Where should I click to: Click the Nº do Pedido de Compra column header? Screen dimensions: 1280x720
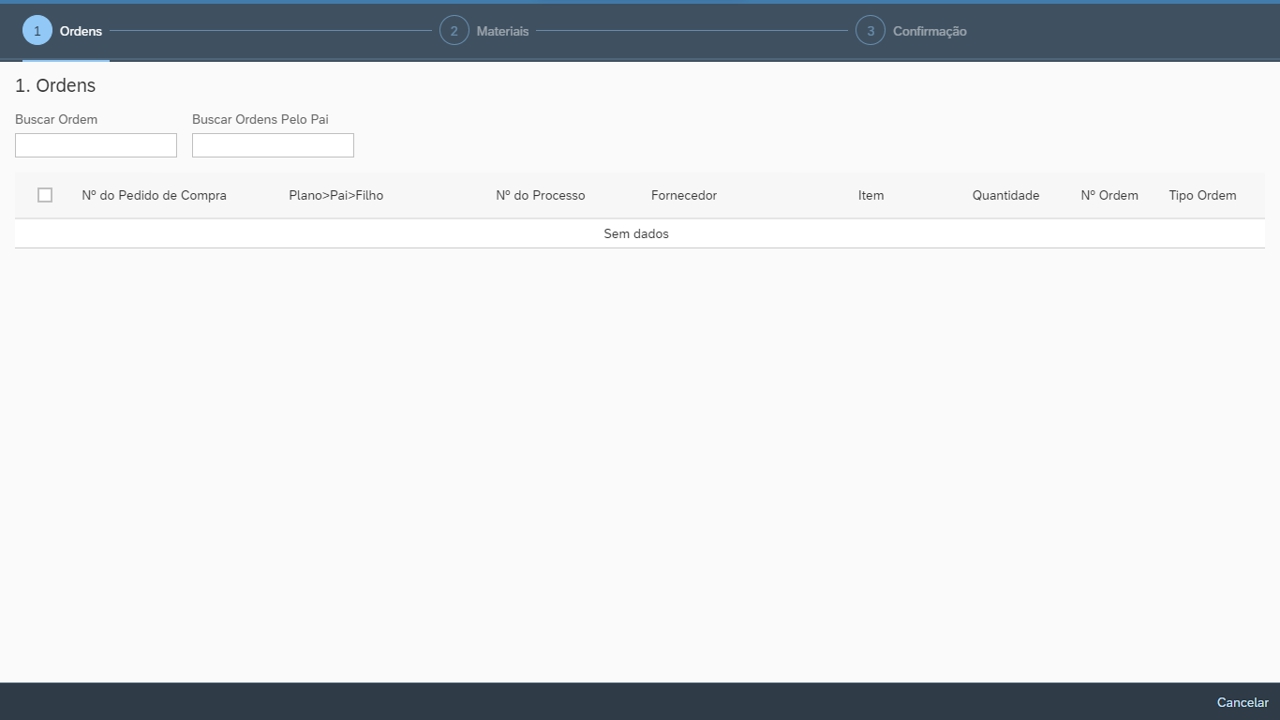coord(154,195)
